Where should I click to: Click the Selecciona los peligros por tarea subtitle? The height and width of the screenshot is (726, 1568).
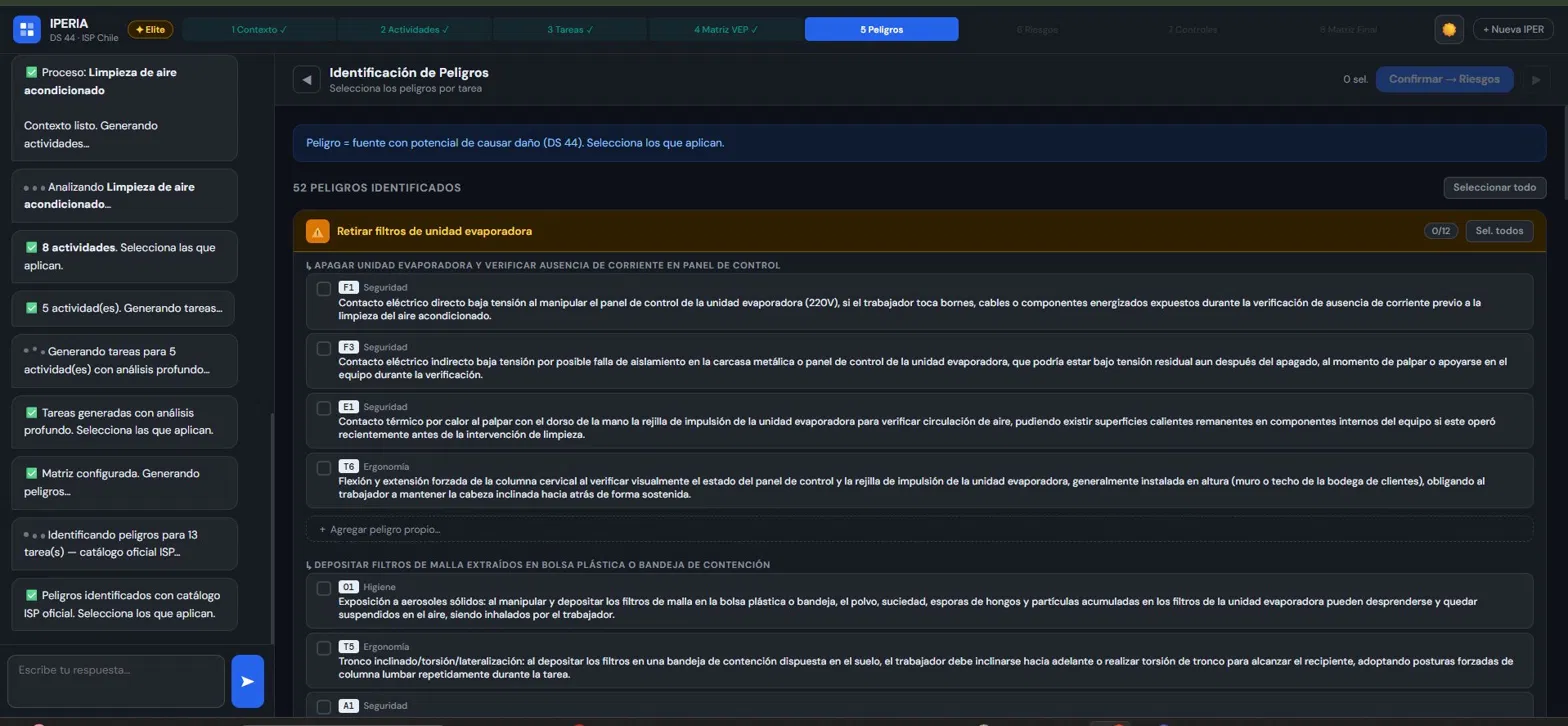click(406, 89)
